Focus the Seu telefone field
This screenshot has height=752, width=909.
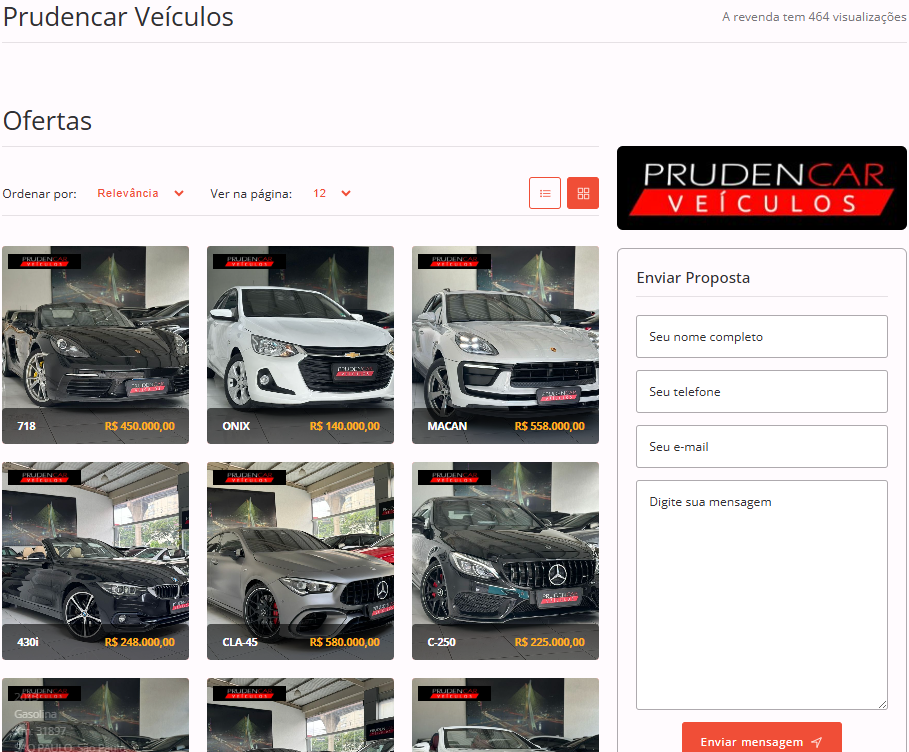[x=761, y=392]
